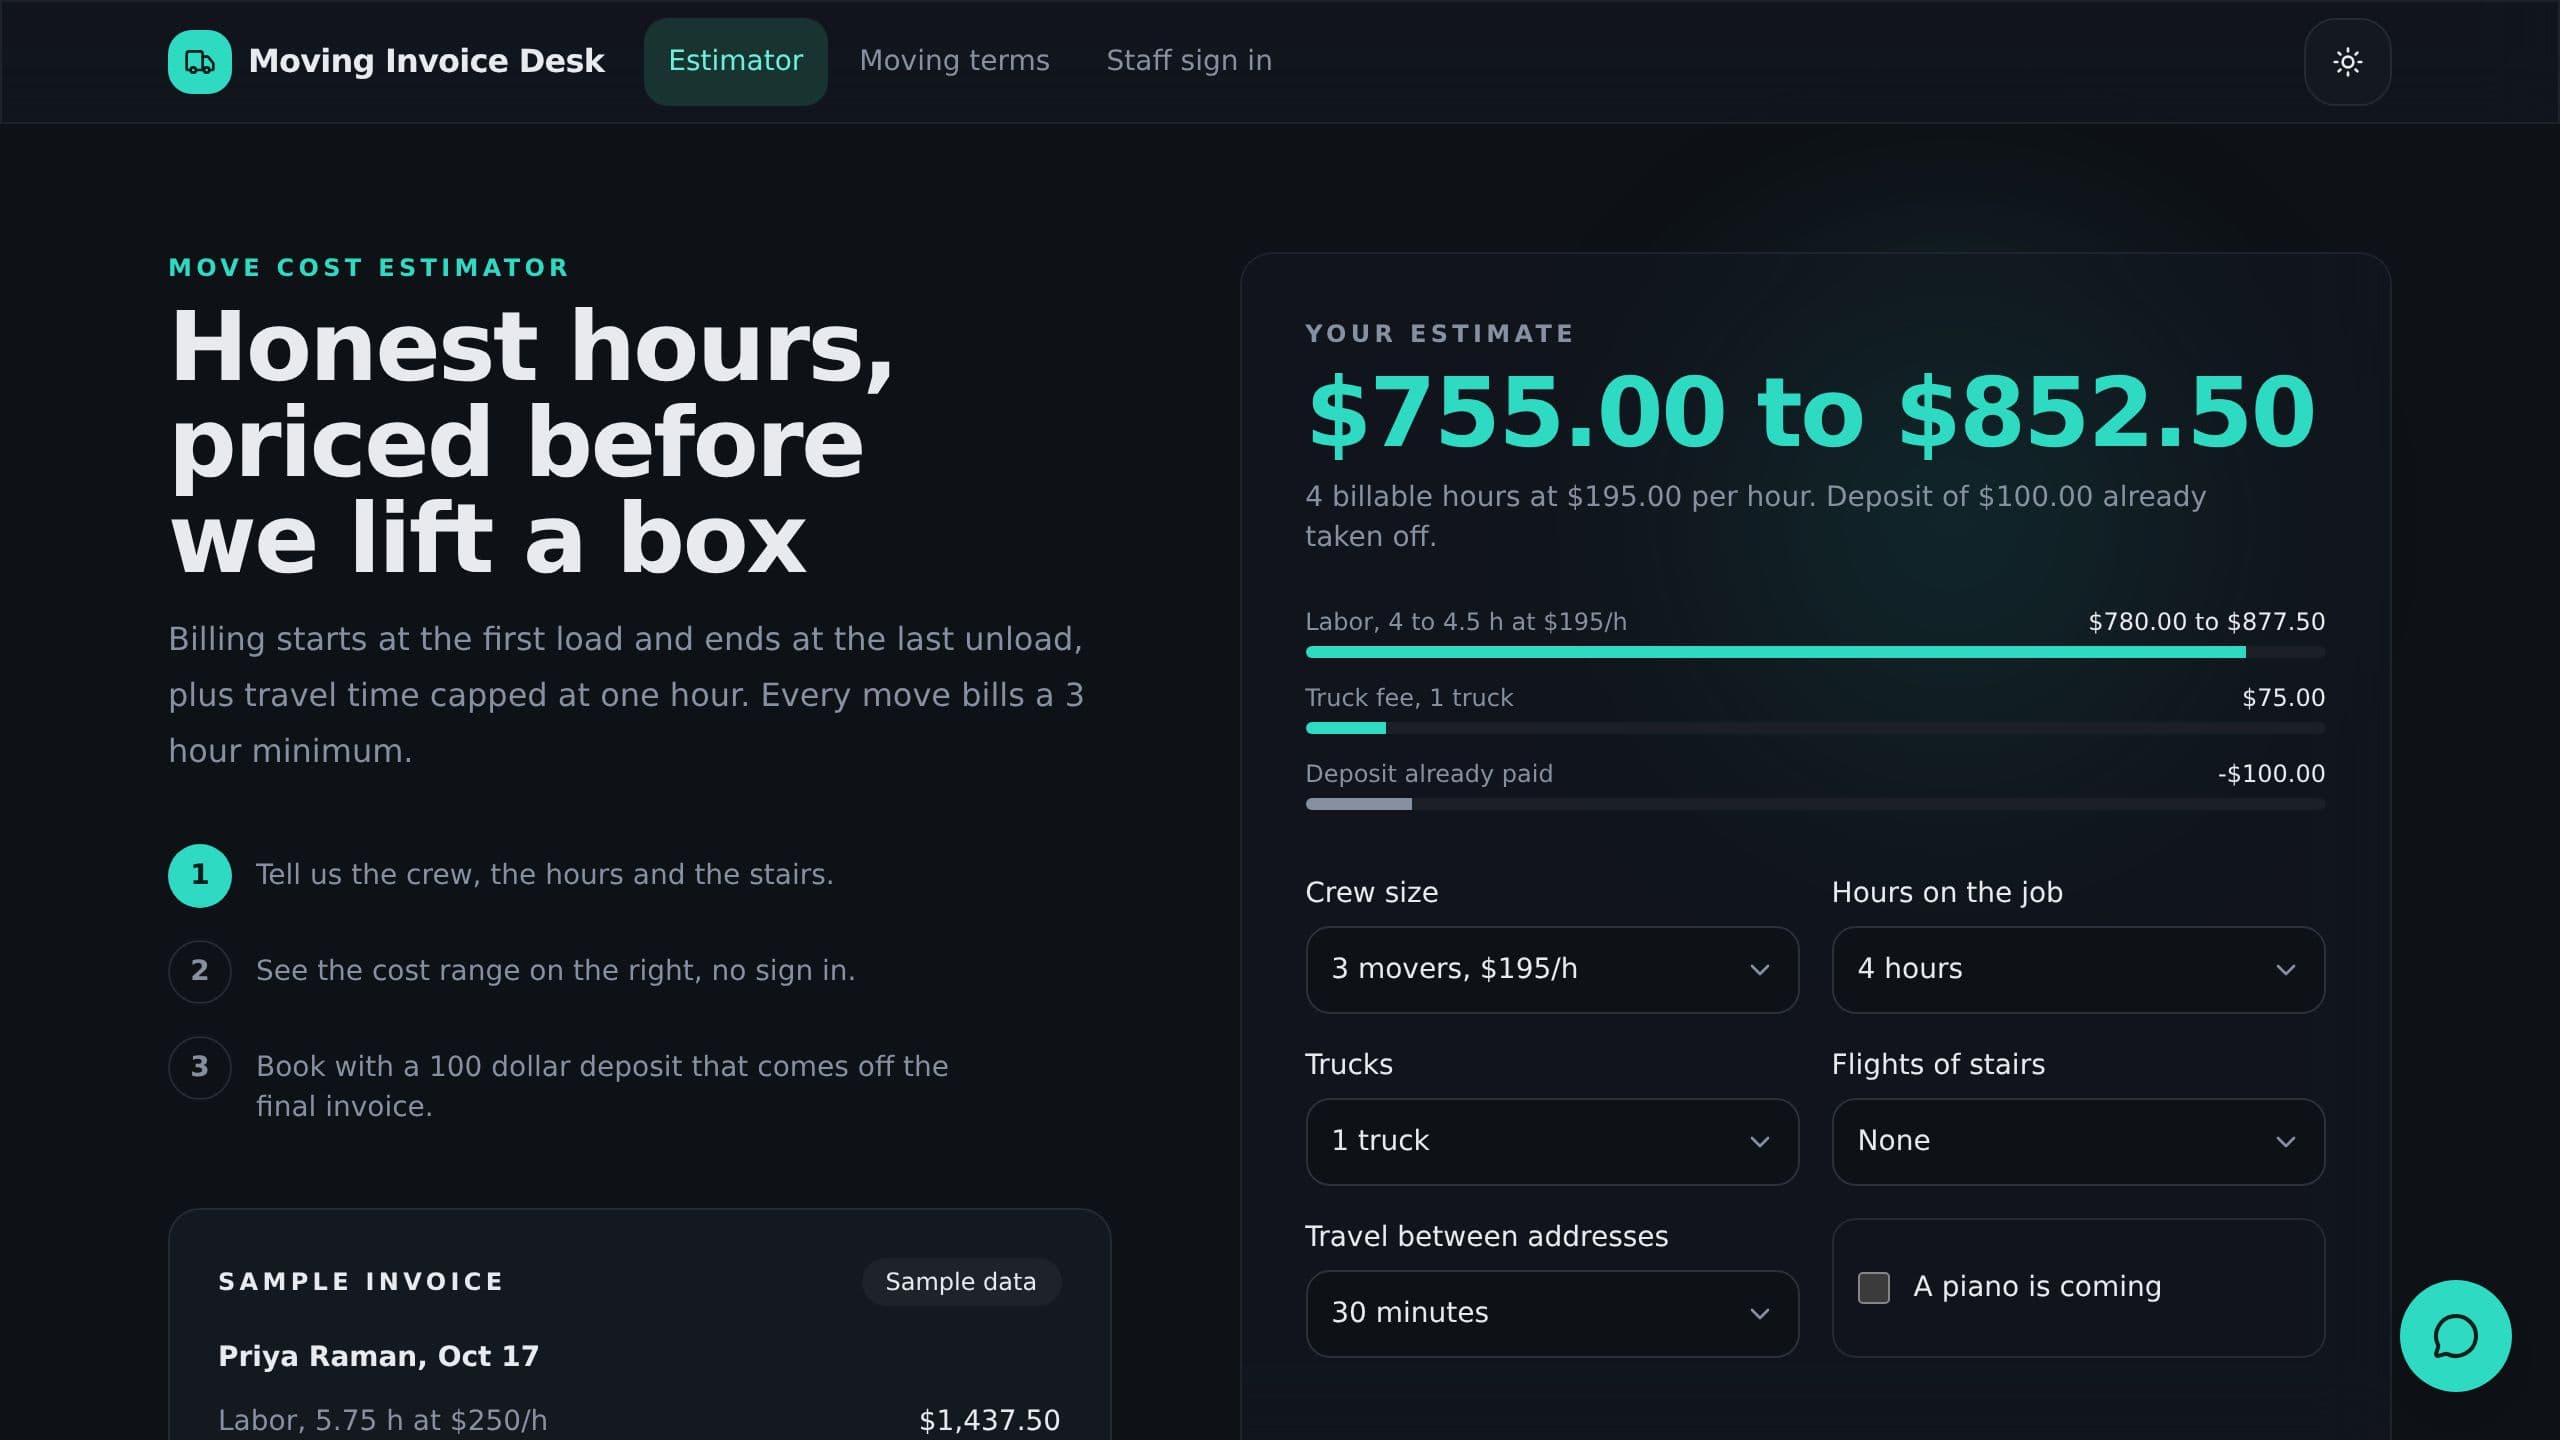Open the '1 truck' dropdown
2560x1440 pixels.
pos(1552,1142)
